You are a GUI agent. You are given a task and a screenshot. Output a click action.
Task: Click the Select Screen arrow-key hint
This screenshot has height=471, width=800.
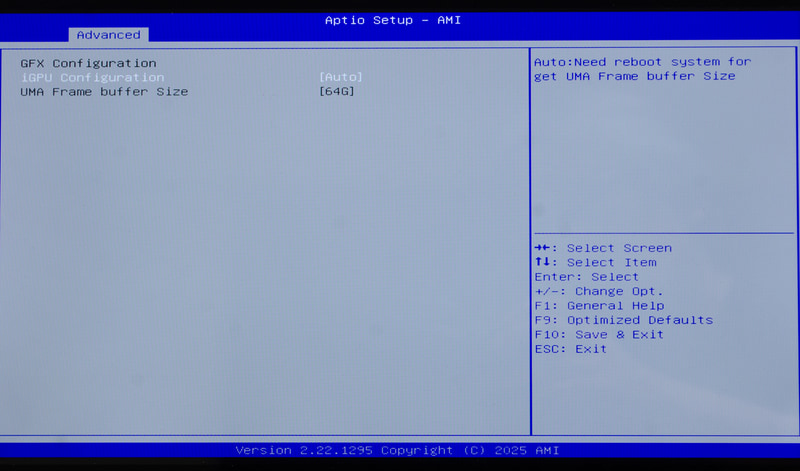pos(603,248)
